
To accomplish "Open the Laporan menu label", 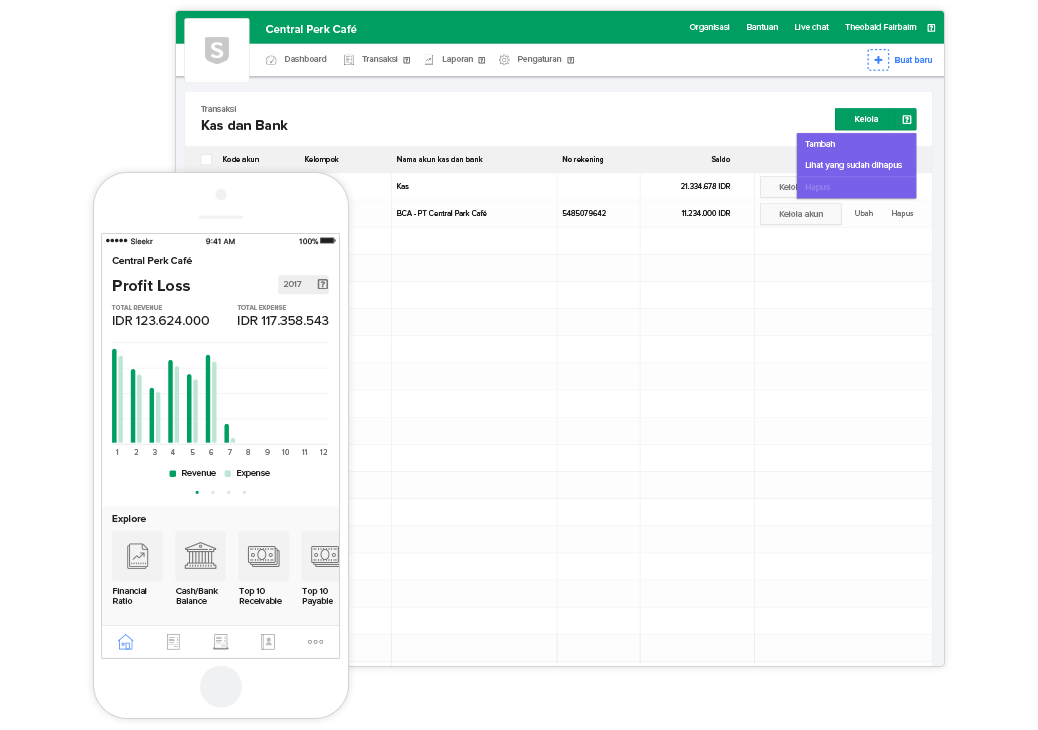I will click(x=457, y=59).
